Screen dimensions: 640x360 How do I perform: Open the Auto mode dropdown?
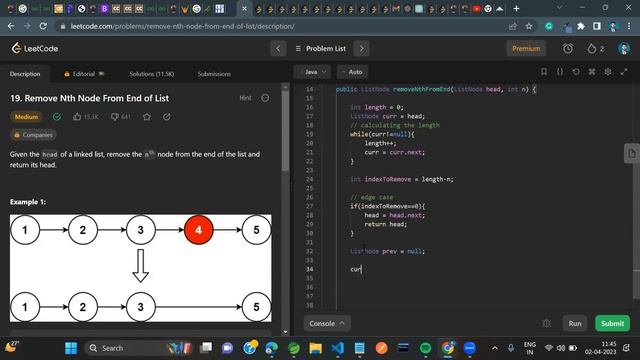(x=353, y=72)
